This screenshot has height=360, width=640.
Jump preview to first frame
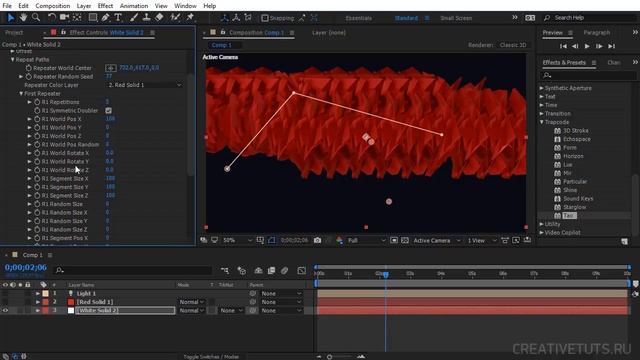coord(563,46)
